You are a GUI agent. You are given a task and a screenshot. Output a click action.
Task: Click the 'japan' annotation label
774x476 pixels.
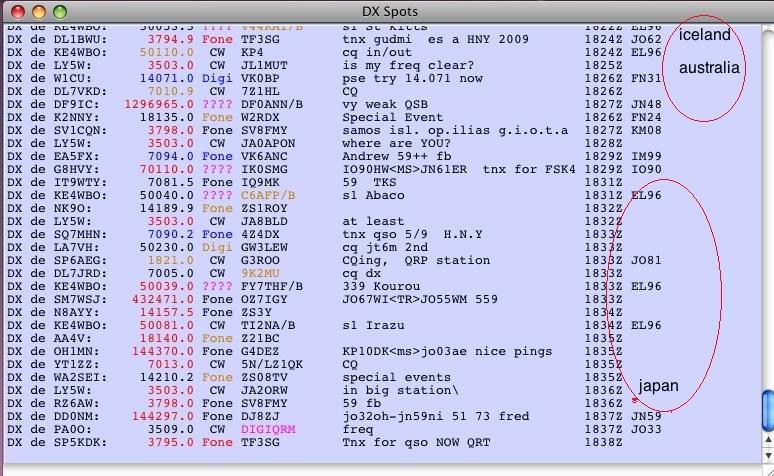(x=659, y=386)
